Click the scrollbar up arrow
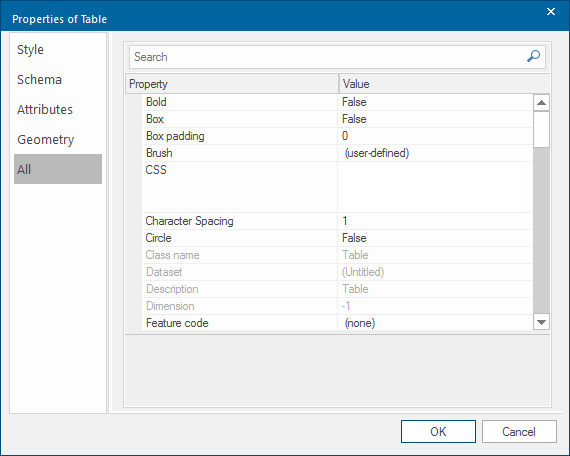The image size is (570, 456). [x=541, y=103]
